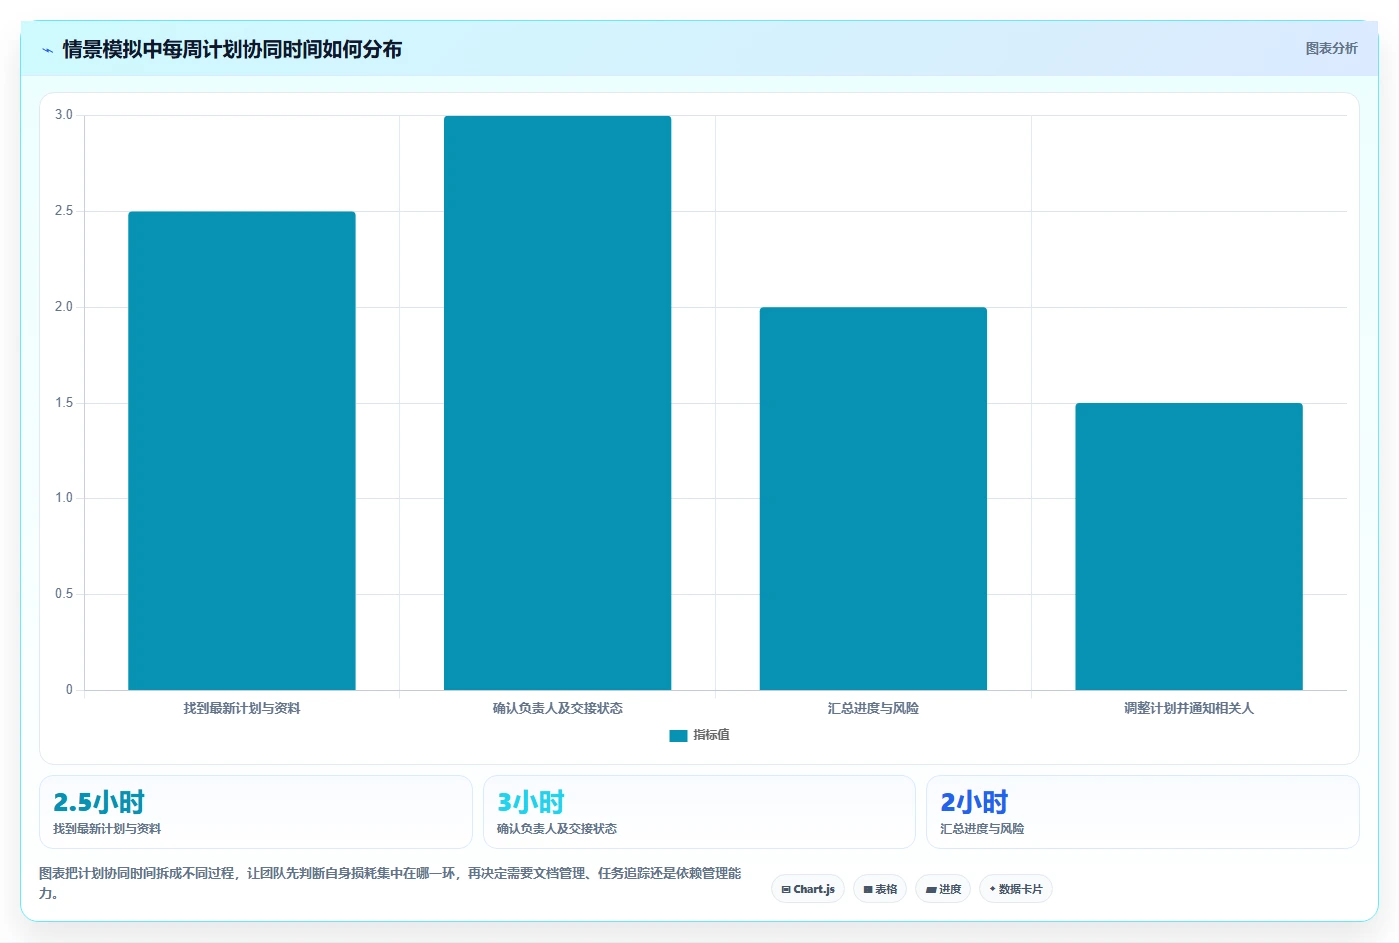Click the 调整计划并通知相关人 bar in the chart
This screenshot has width=1399, height=943.
coord(1189,547)
